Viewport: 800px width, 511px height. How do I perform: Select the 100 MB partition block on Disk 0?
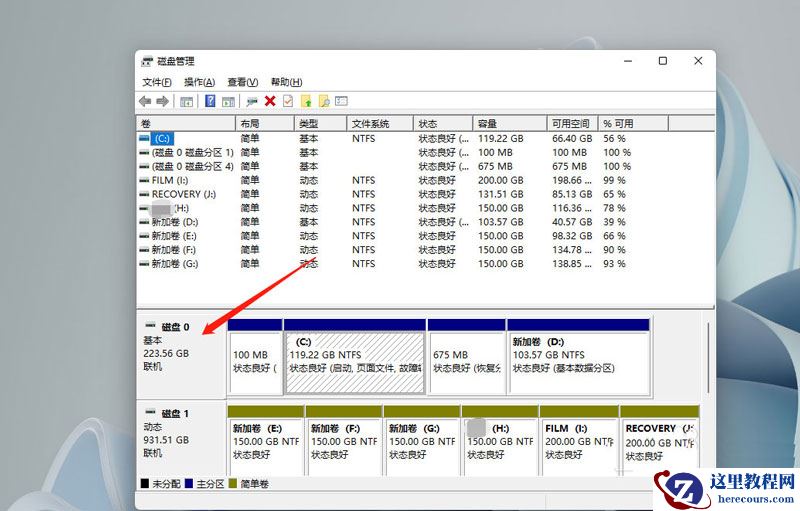[255, 356]
